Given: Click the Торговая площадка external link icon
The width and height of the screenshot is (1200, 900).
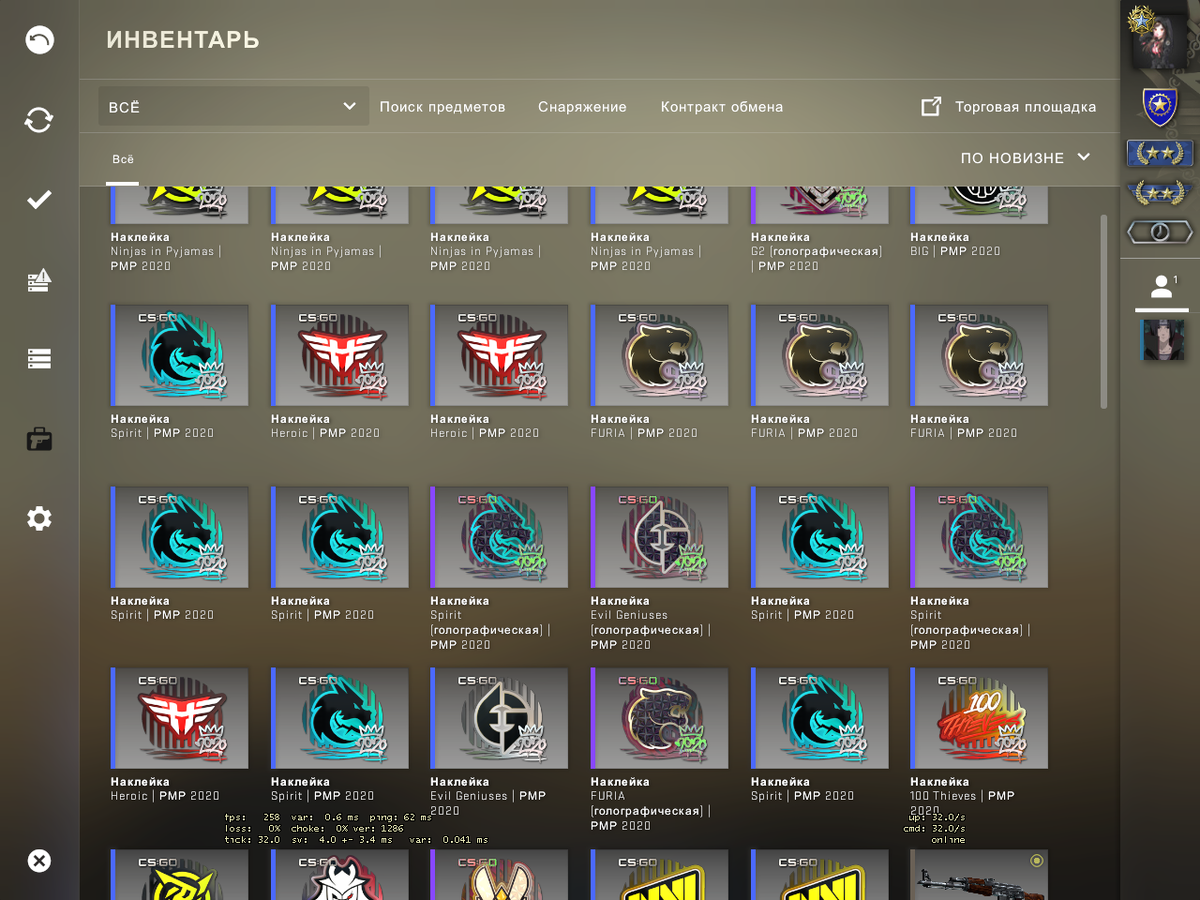Looking at the screenshot, I should (931, 106).
